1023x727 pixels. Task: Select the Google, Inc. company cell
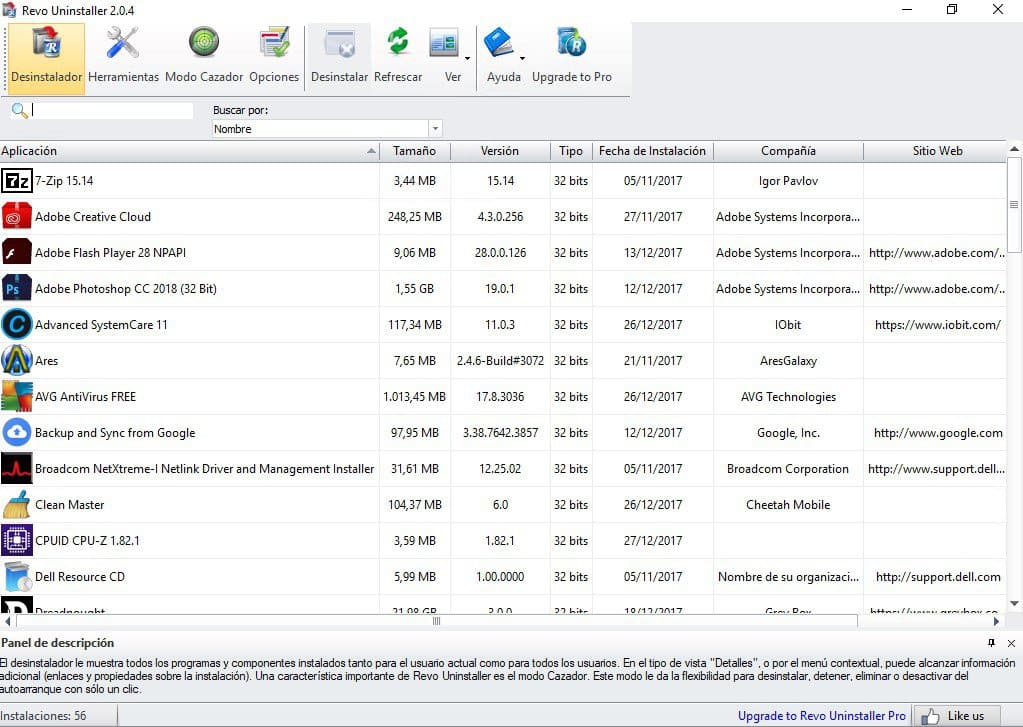click(788, 433)
